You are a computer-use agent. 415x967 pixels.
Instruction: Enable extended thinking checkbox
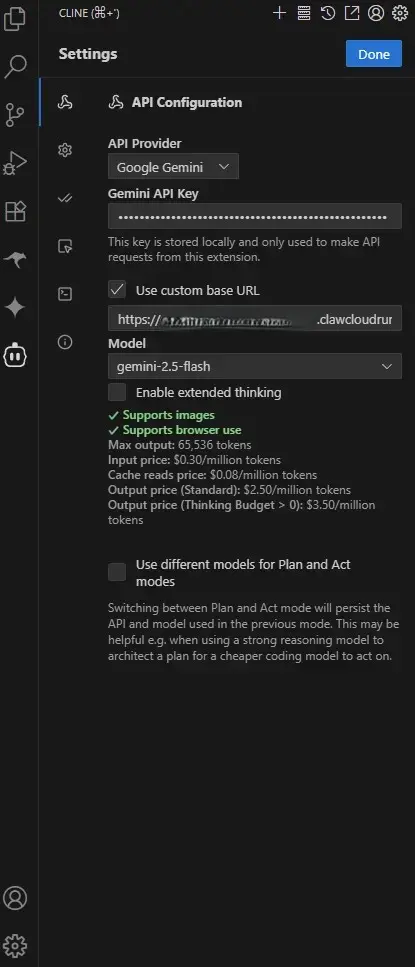click(117, 392)
